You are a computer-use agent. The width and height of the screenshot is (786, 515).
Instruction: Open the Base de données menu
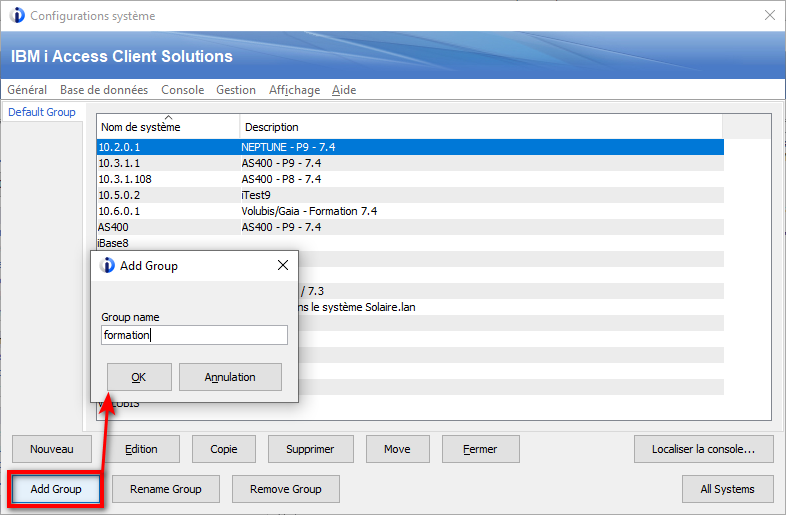click(104, 90)
